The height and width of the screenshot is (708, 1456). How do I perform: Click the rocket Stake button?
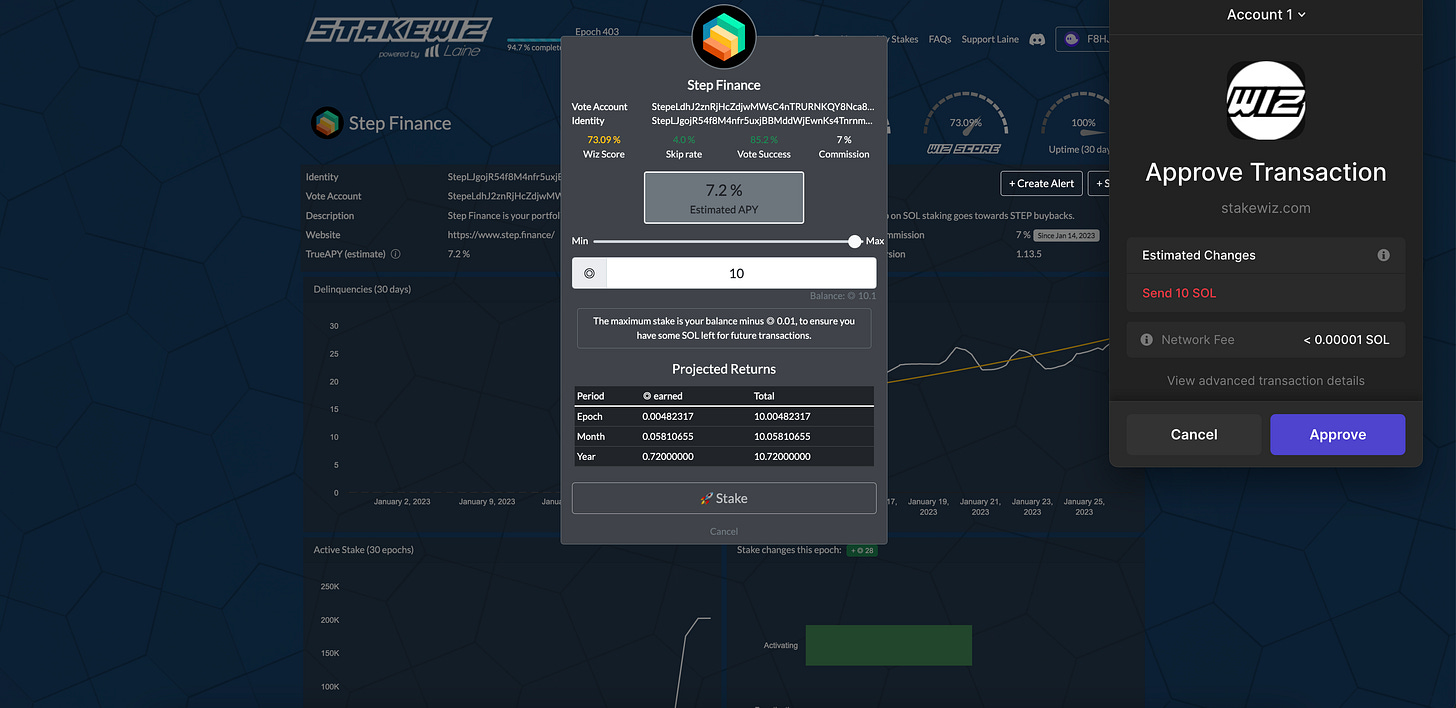click(724, 498)
